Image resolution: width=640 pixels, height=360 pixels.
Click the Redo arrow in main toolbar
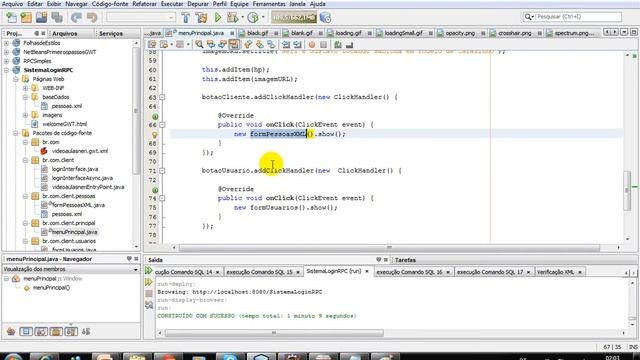(x=92, y=17)
